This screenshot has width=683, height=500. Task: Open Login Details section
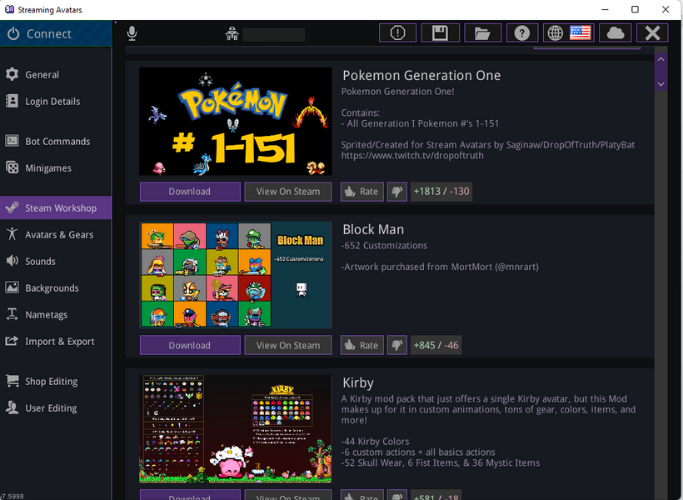56,101
